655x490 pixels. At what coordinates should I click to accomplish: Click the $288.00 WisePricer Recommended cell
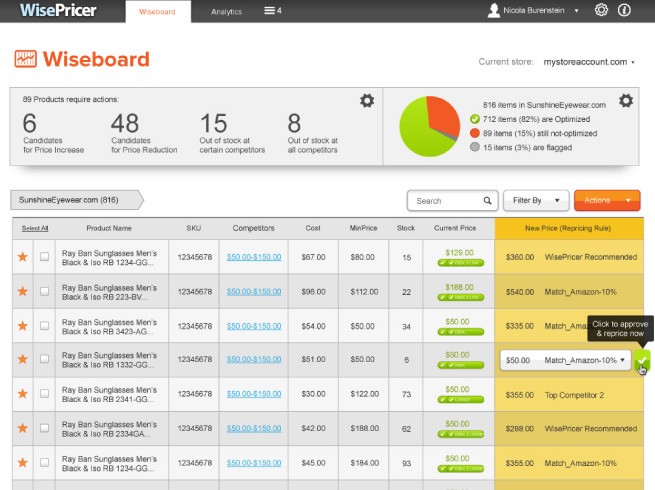(x=571, y=429)
